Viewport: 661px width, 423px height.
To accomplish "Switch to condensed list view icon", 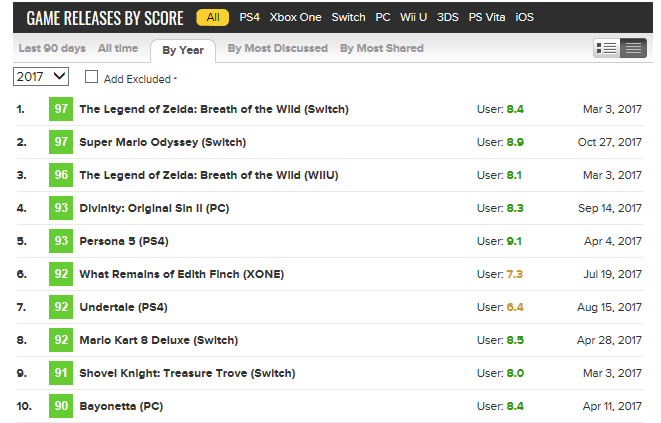I will (633, 48).
